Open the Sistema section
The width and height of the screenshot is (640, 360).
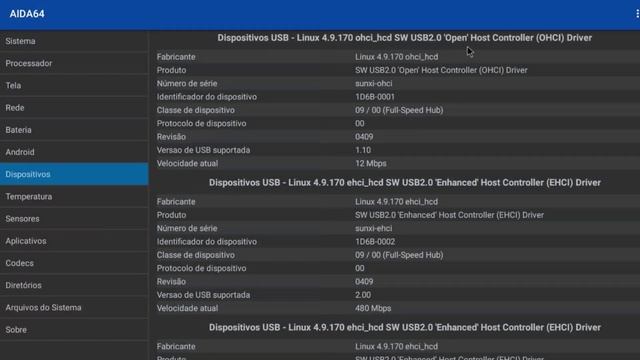click(74, 41)
